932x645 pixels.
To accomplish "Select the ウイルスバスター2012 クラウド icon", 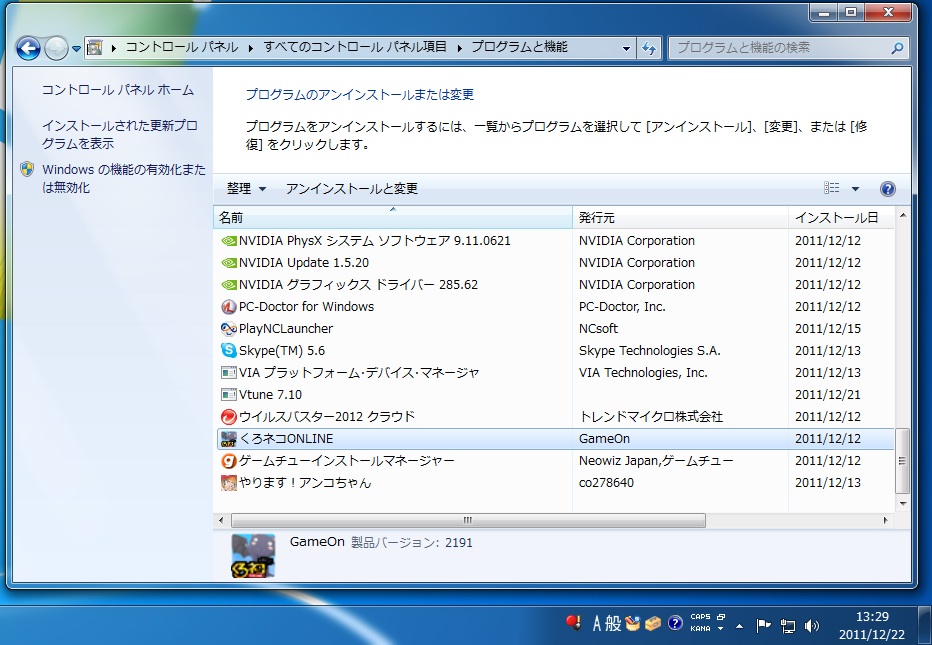I will pos(228,417).
